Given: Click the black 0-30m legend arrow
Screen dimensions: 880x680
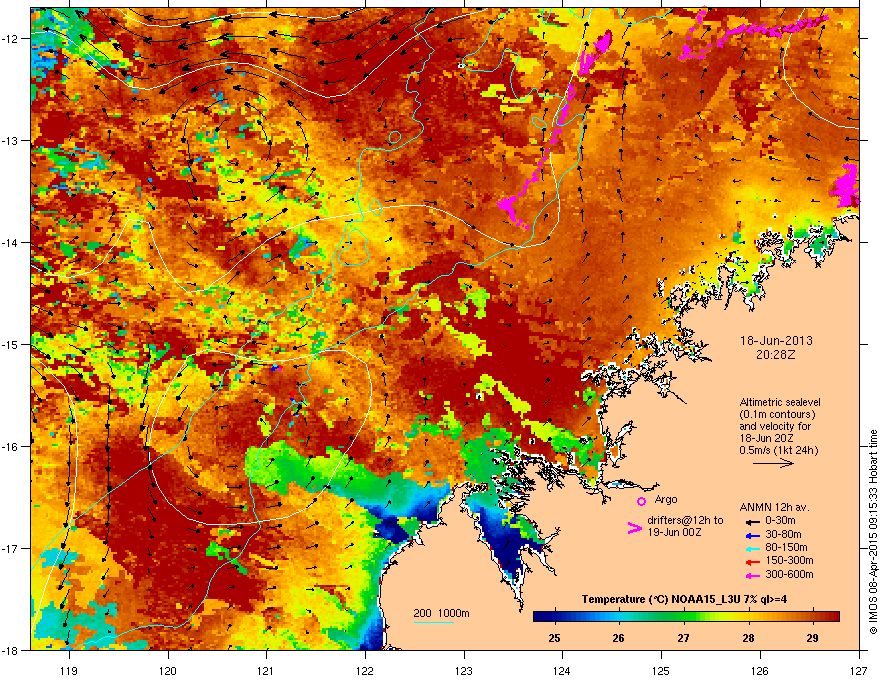Looking at the screenshot, I should point(752,521).
